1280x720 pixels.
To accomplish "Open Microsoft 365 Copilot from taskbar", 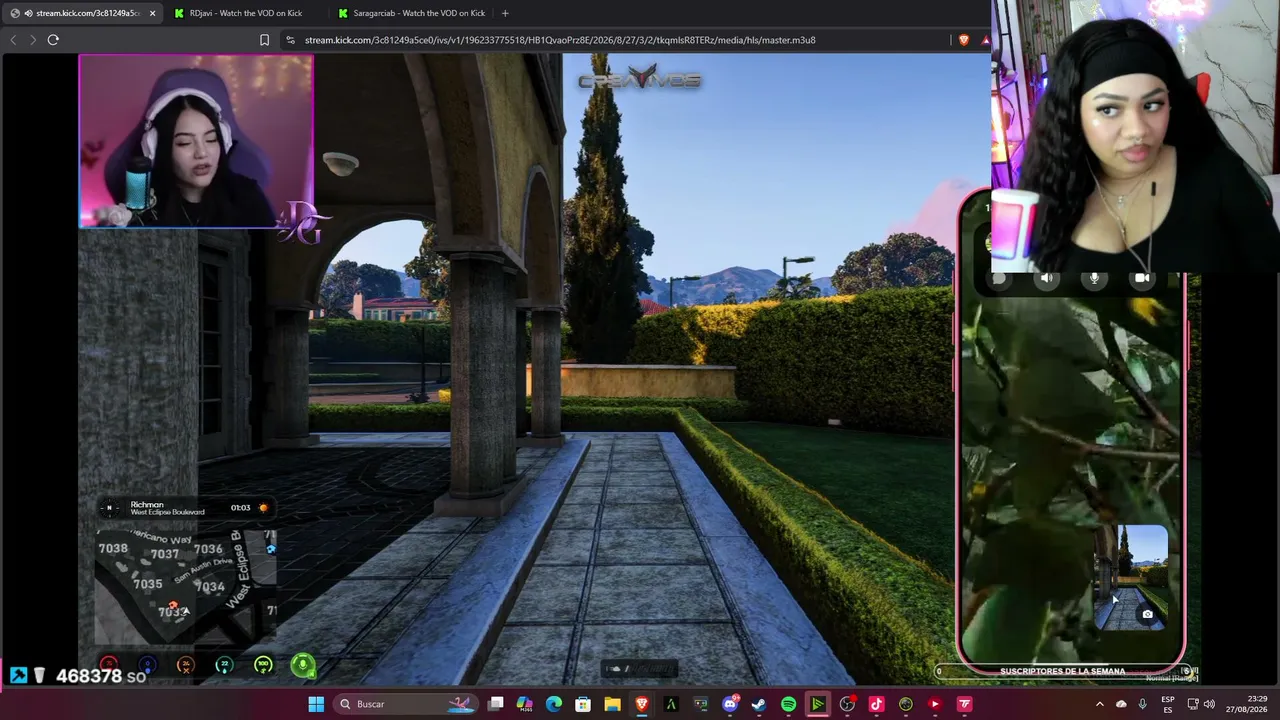I will point(525,704).
